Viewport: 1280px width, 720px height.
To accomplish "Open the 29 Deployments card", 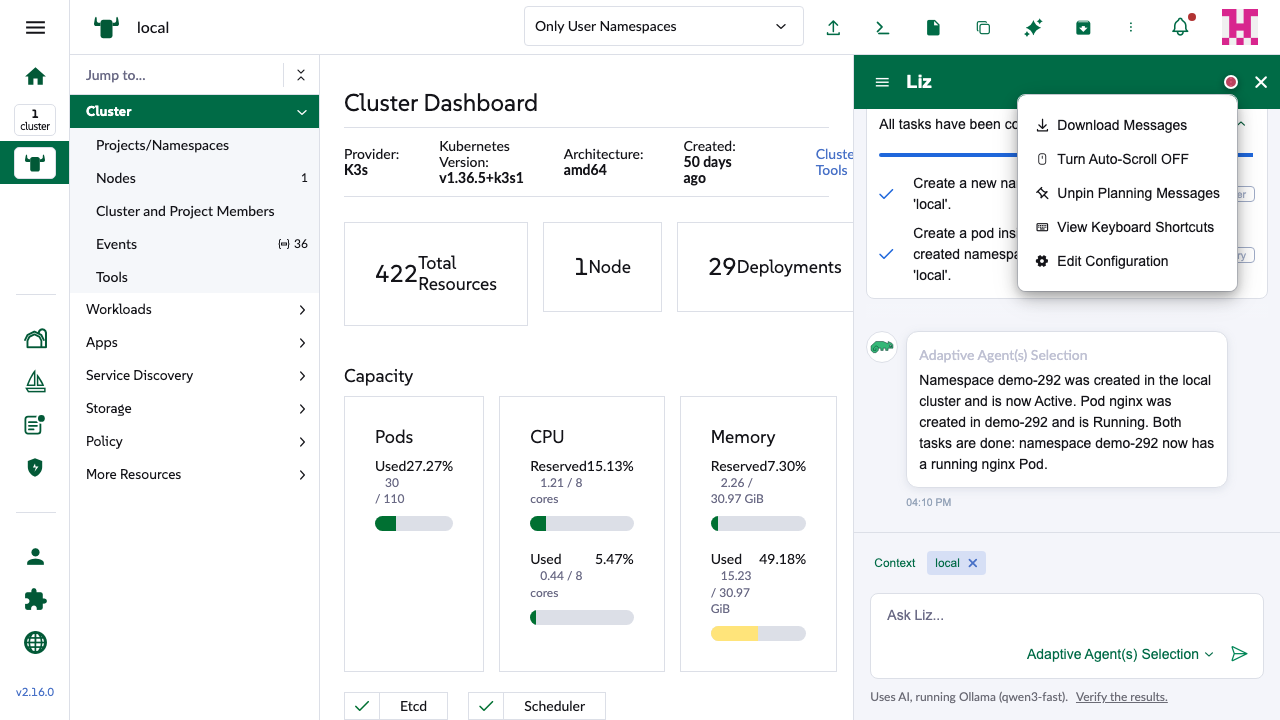I will point(765,267).
